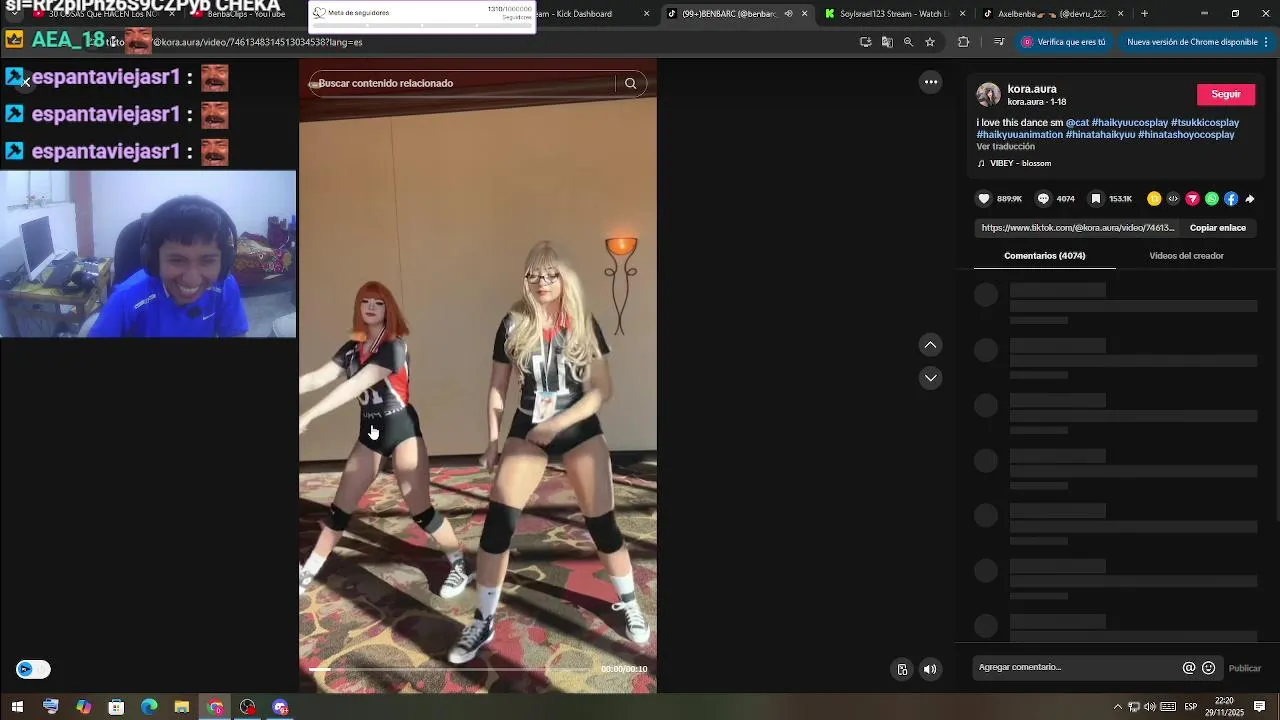The image size is (1280, 720).
Task: Open Microsoft Edge from the taskbar
Action: (149, 707)
